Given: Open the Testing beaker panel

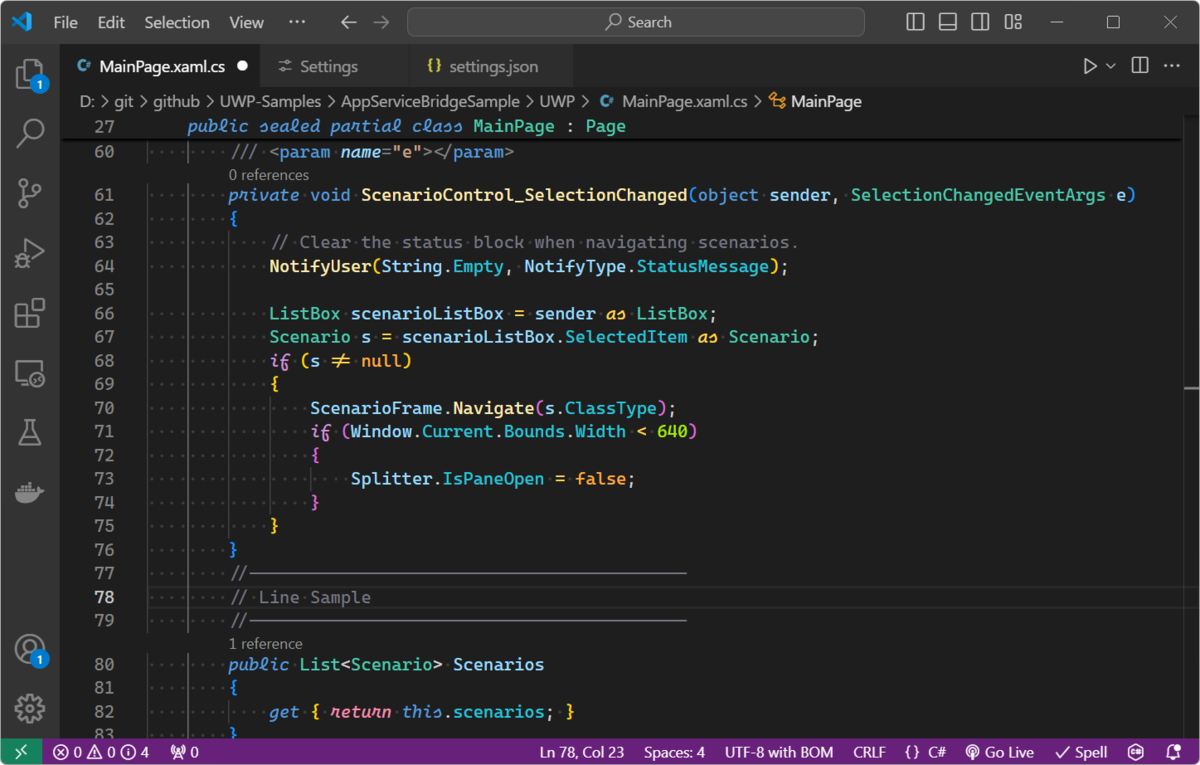Looking at the screenshot, I should 30,433.
